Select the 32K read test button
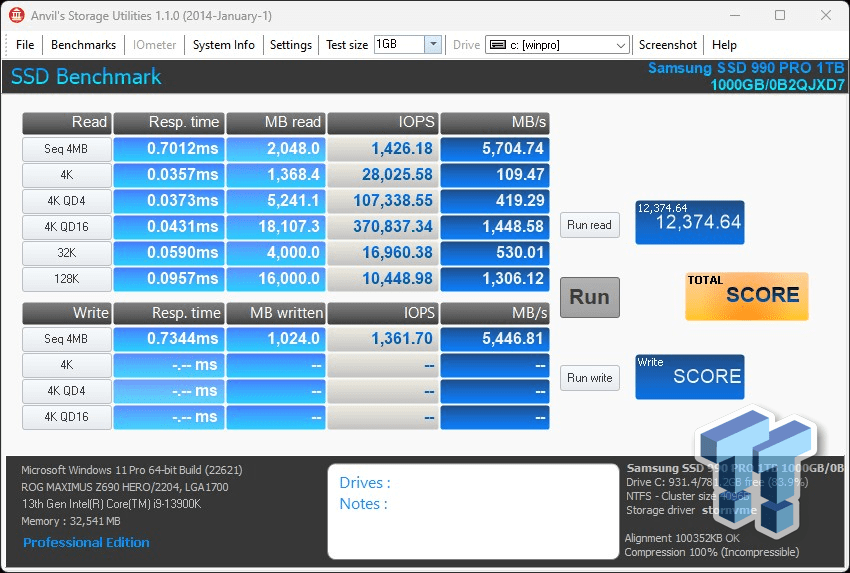The width and height of the screenshot is (850, 573). 67,253
